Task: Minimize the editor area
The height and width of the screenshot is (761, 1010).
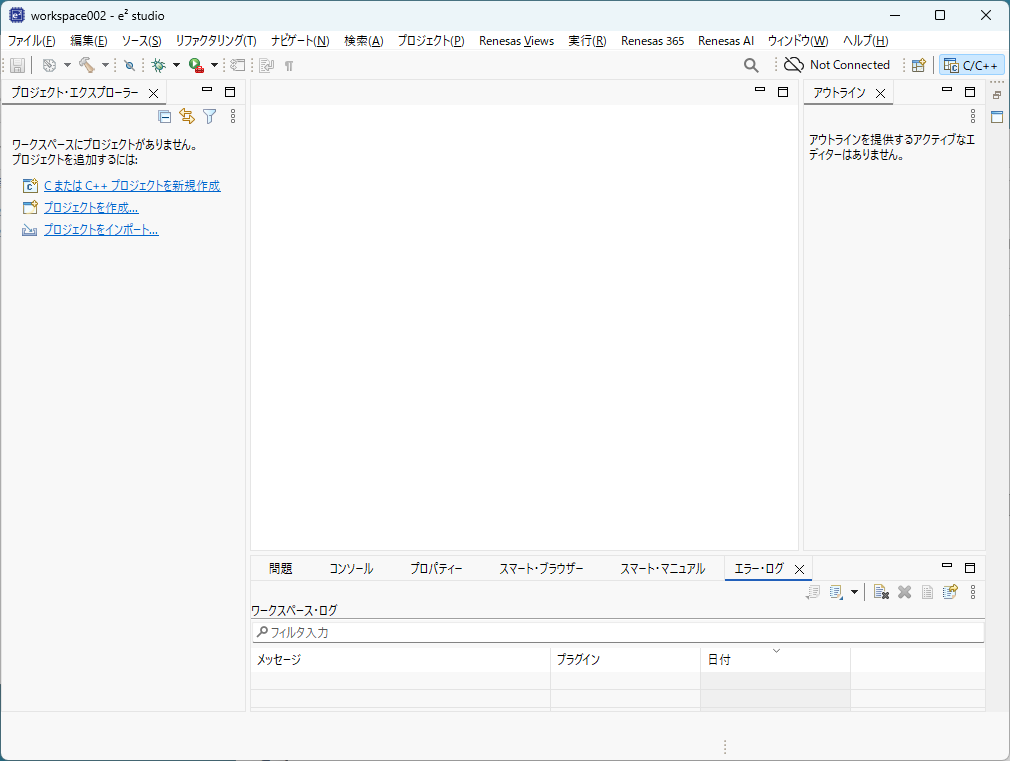Action: click(x=760, y=90)
